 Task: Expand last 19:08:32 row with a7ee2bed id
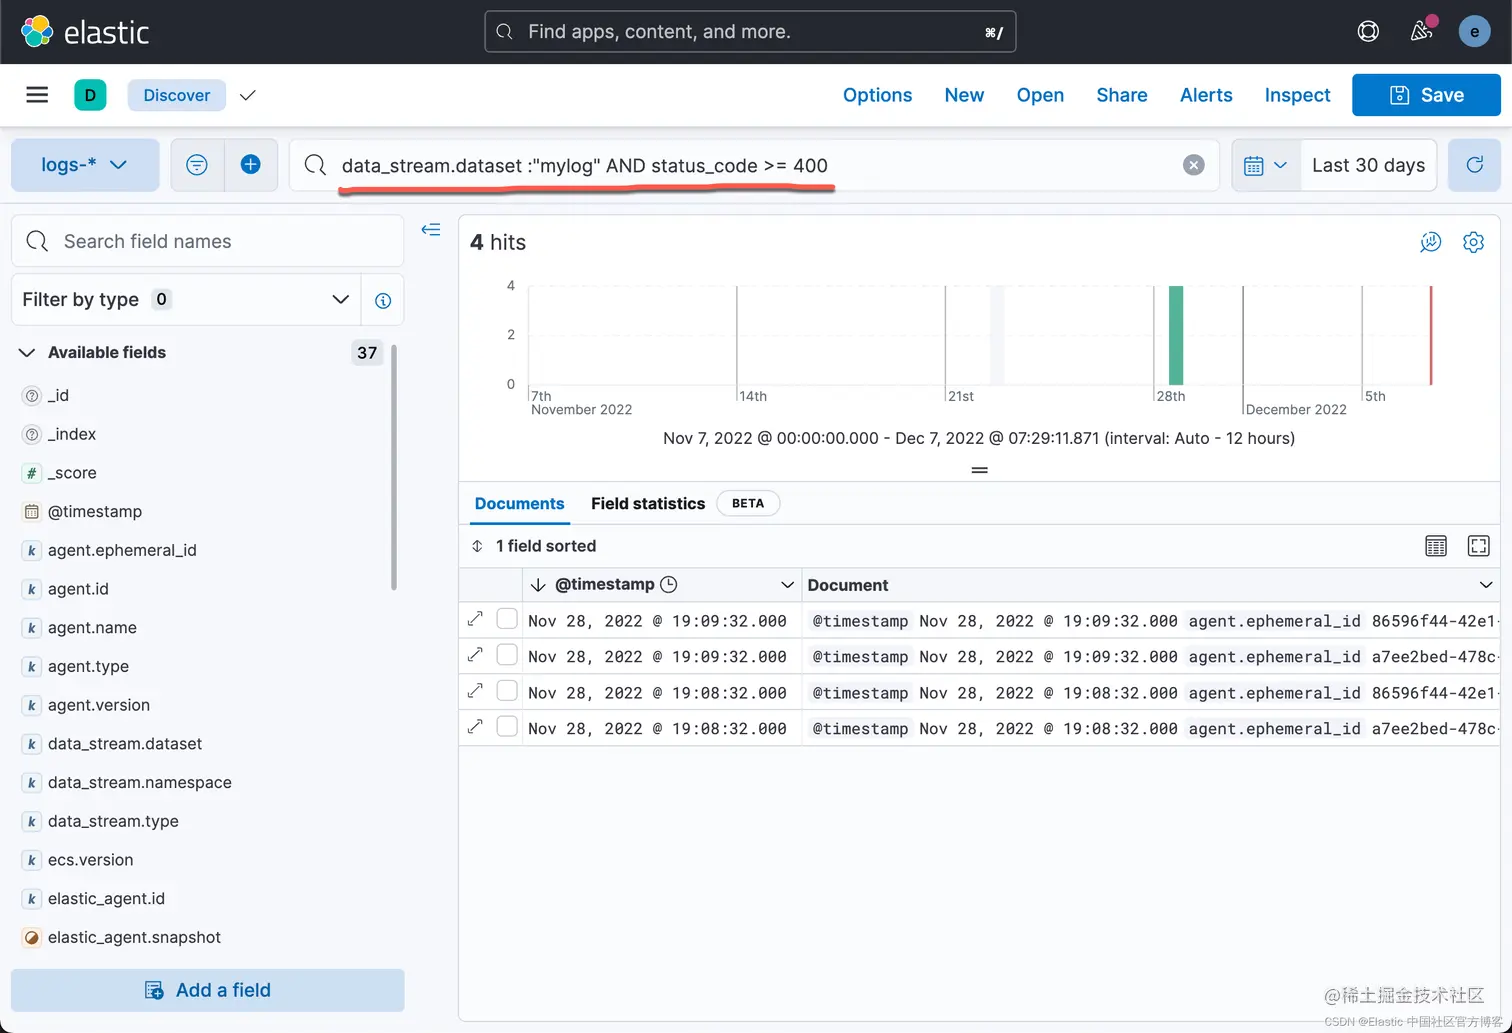(x=475, y=728)
